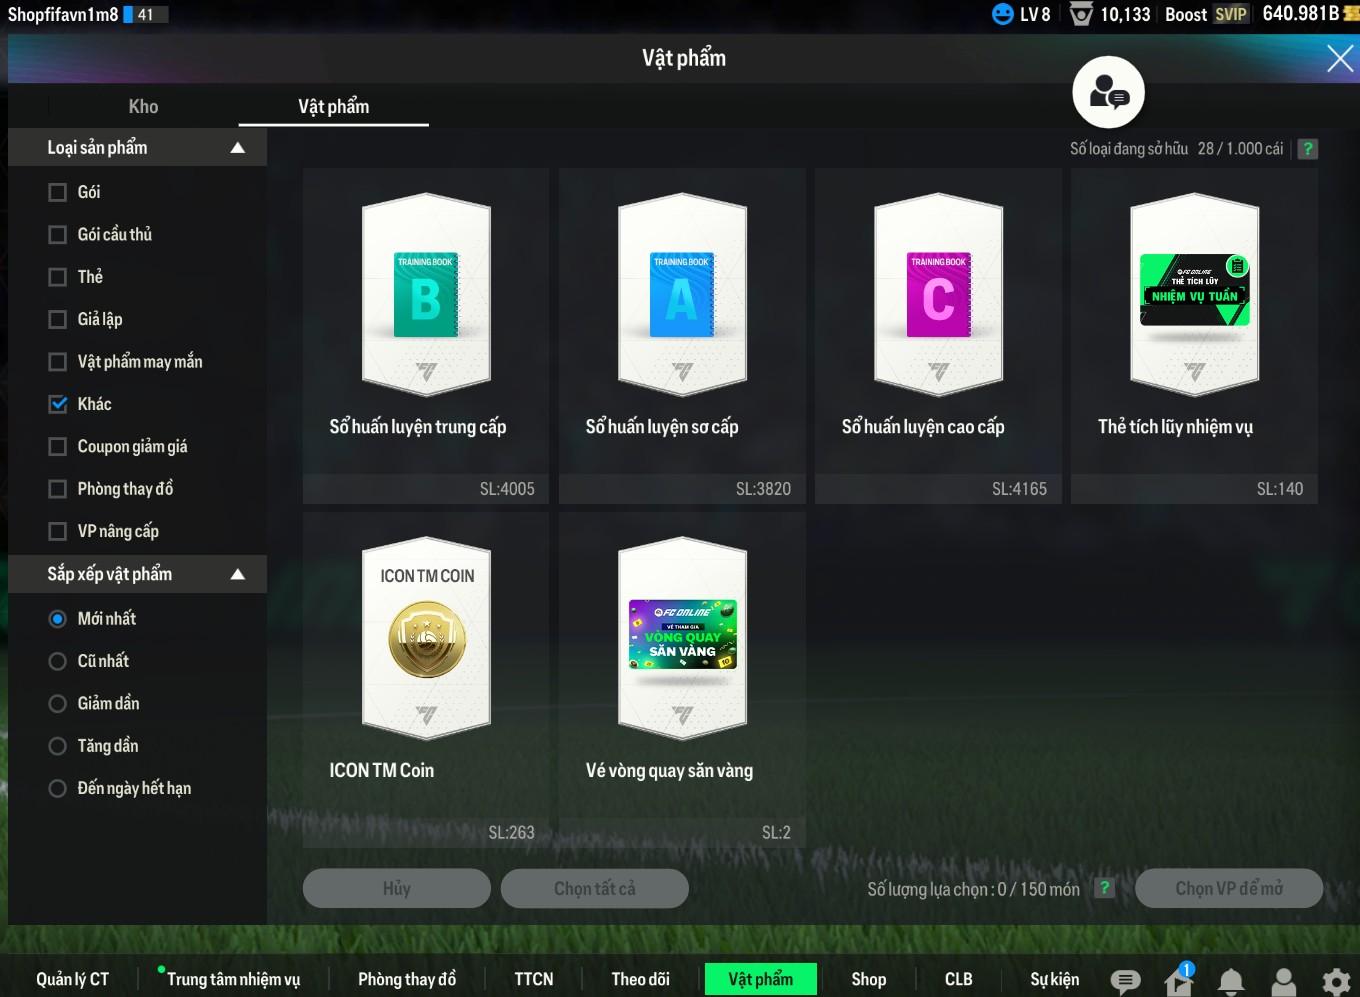Open Shop from the bottom menu
Screen dimensions: 1360x997
868,979
